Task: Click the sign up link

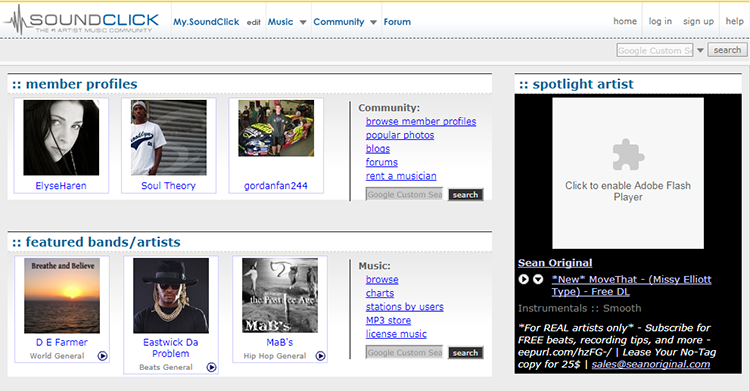Action: tap(698, 21)
